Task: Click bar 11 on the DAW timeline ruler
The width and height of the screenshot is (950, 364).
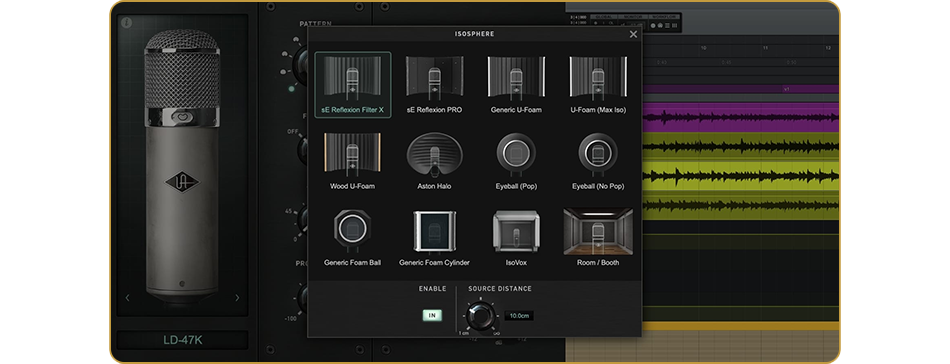Action: tap(765, 48)
